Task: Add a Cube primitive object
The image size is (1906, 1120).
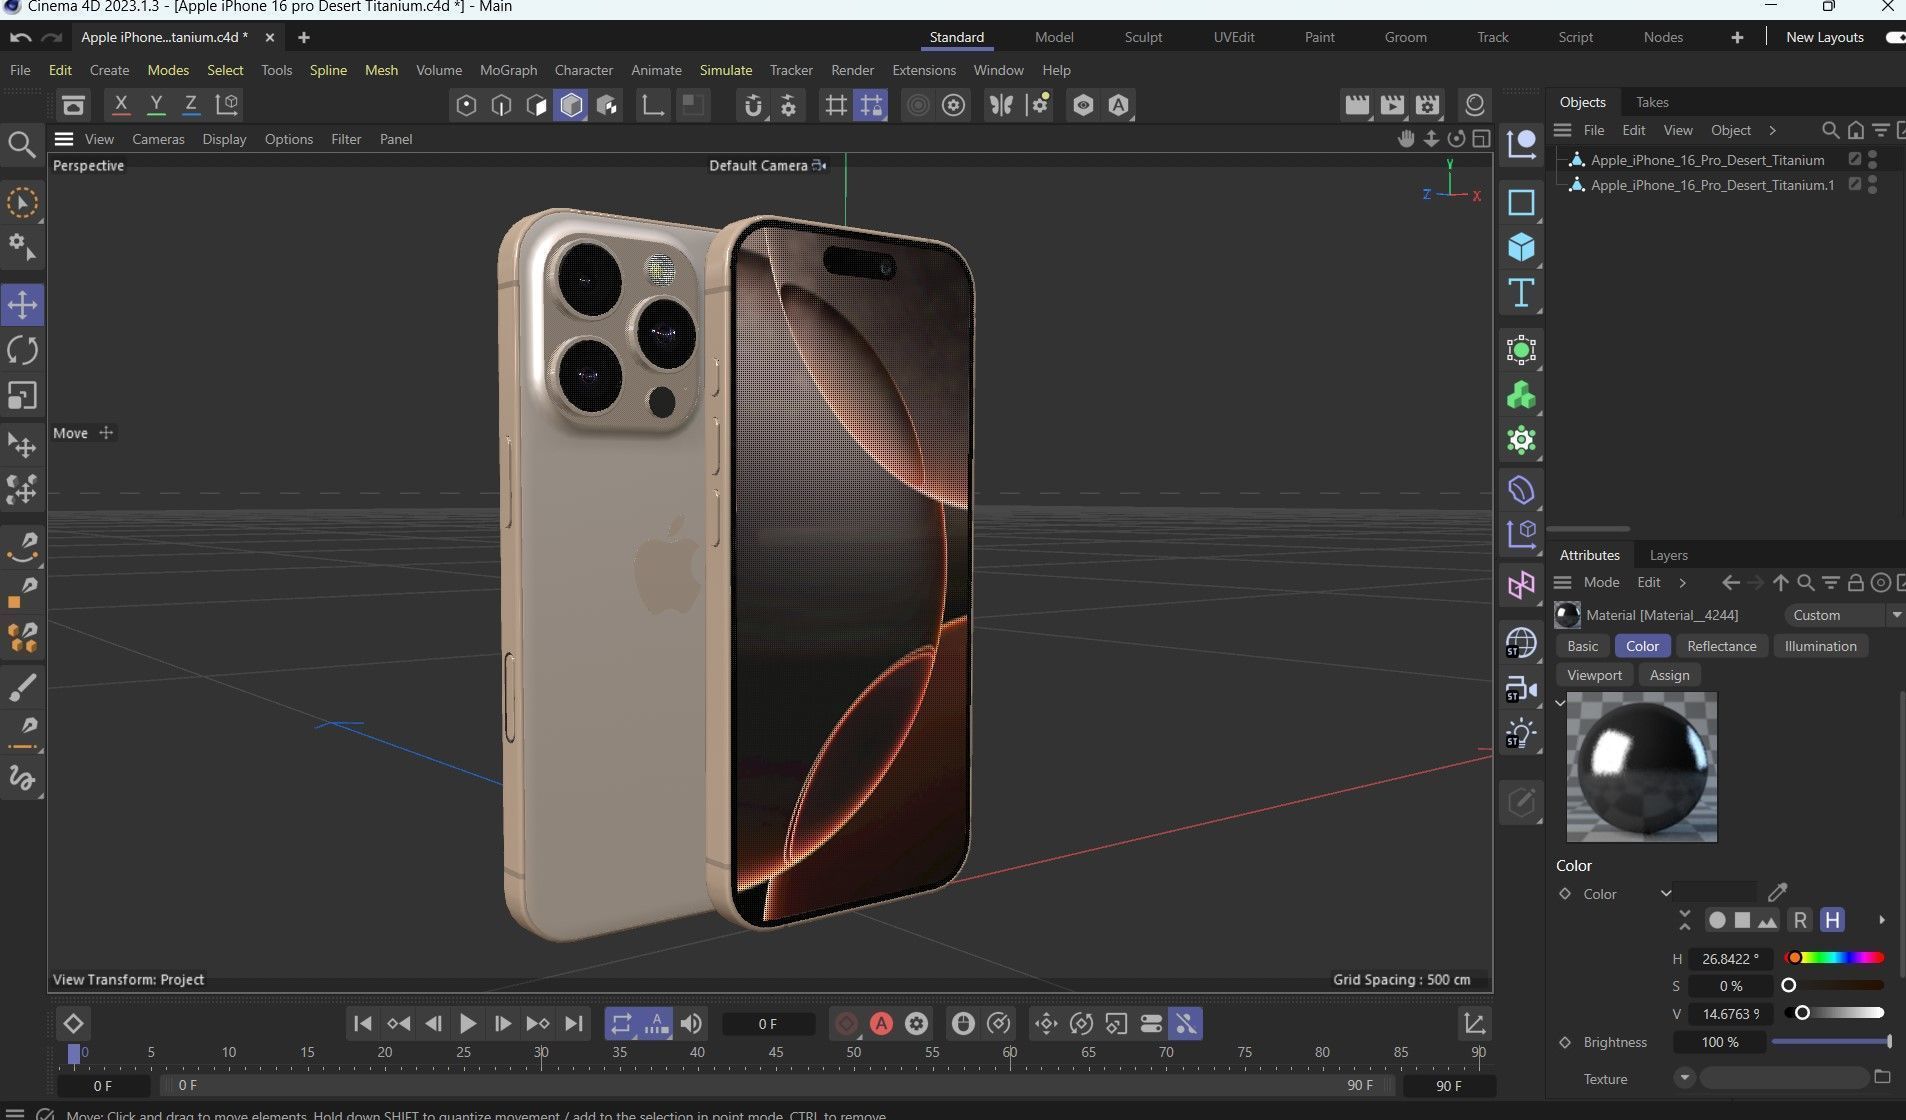Action: [x=1521, y=247]
